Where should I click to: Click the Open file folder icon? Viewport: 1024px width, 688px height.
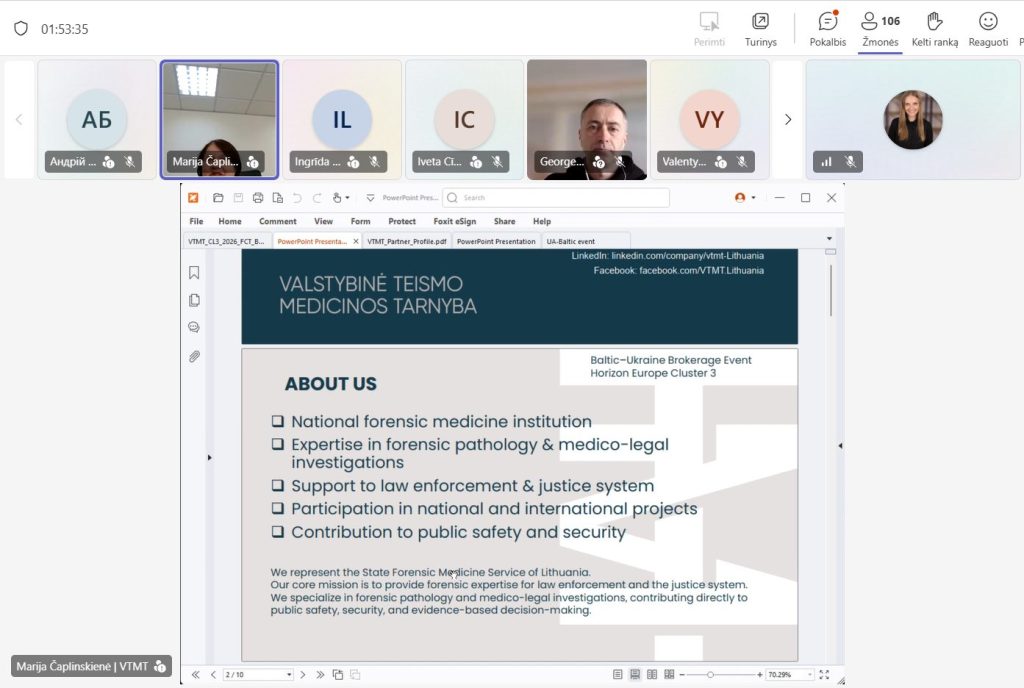[x=218, y=198]
